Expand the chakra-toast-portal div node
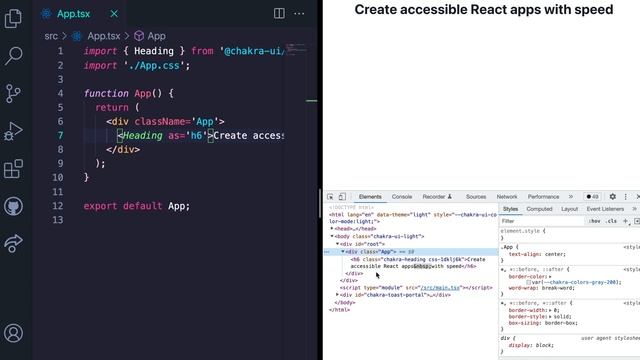 tap(338, 295)
